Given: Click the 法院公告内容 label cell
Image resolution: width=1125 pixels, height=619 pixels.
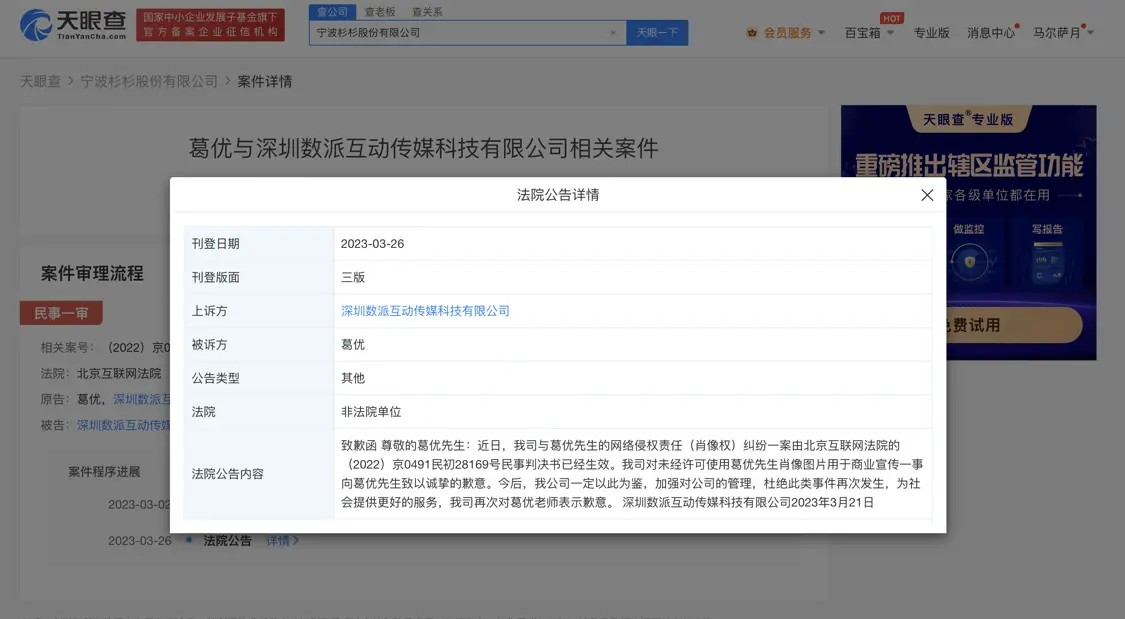Looking at the screenshot, I should (259, 474).
